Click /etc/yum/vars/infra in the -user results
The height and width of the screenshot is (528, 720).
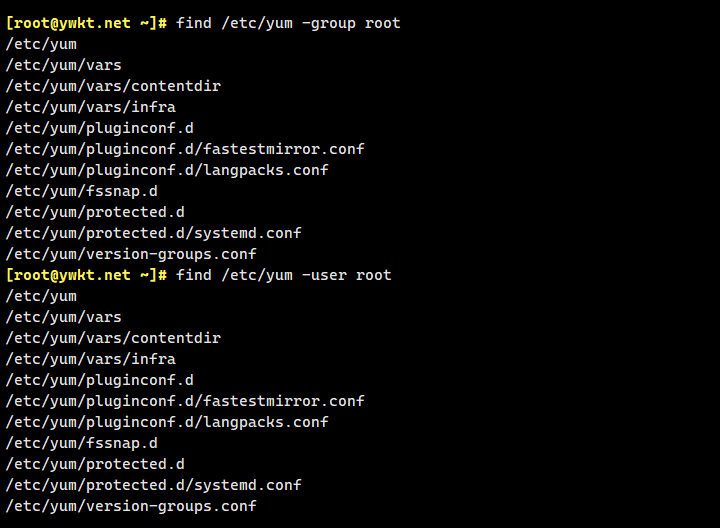coord(91,359)
